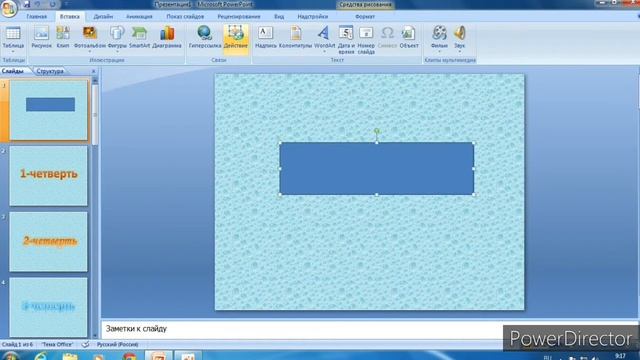The image size is (640, 360).
Task: Click the Русский (Россия) language indicator
Action: [117, 344]
